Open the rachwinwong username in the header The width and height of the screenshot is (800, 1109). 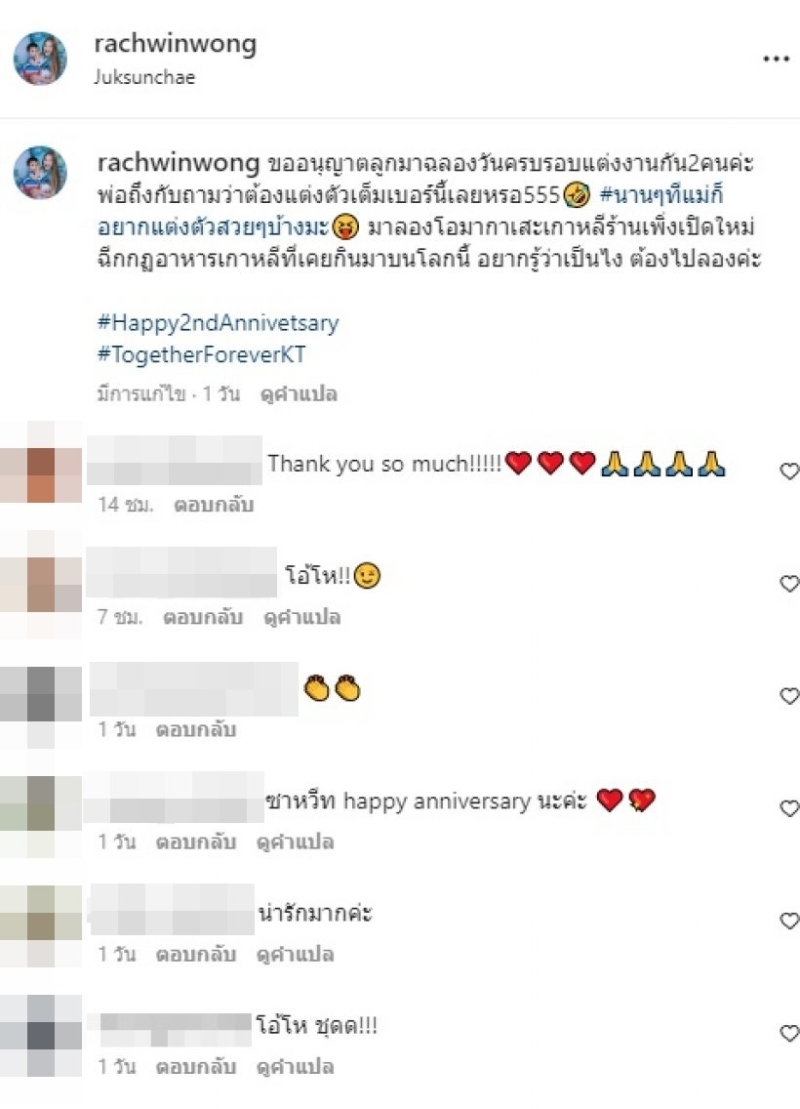click(175, 44)
